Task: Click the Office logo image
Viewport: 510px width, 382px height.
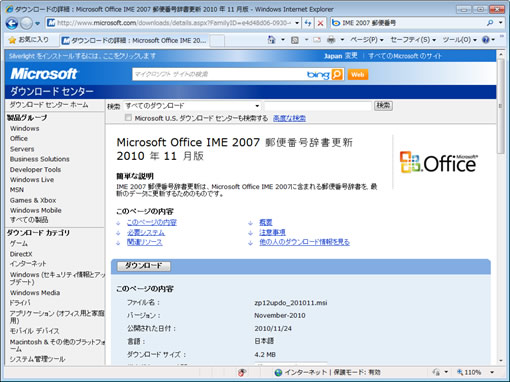Action: [x=439, y=162]
